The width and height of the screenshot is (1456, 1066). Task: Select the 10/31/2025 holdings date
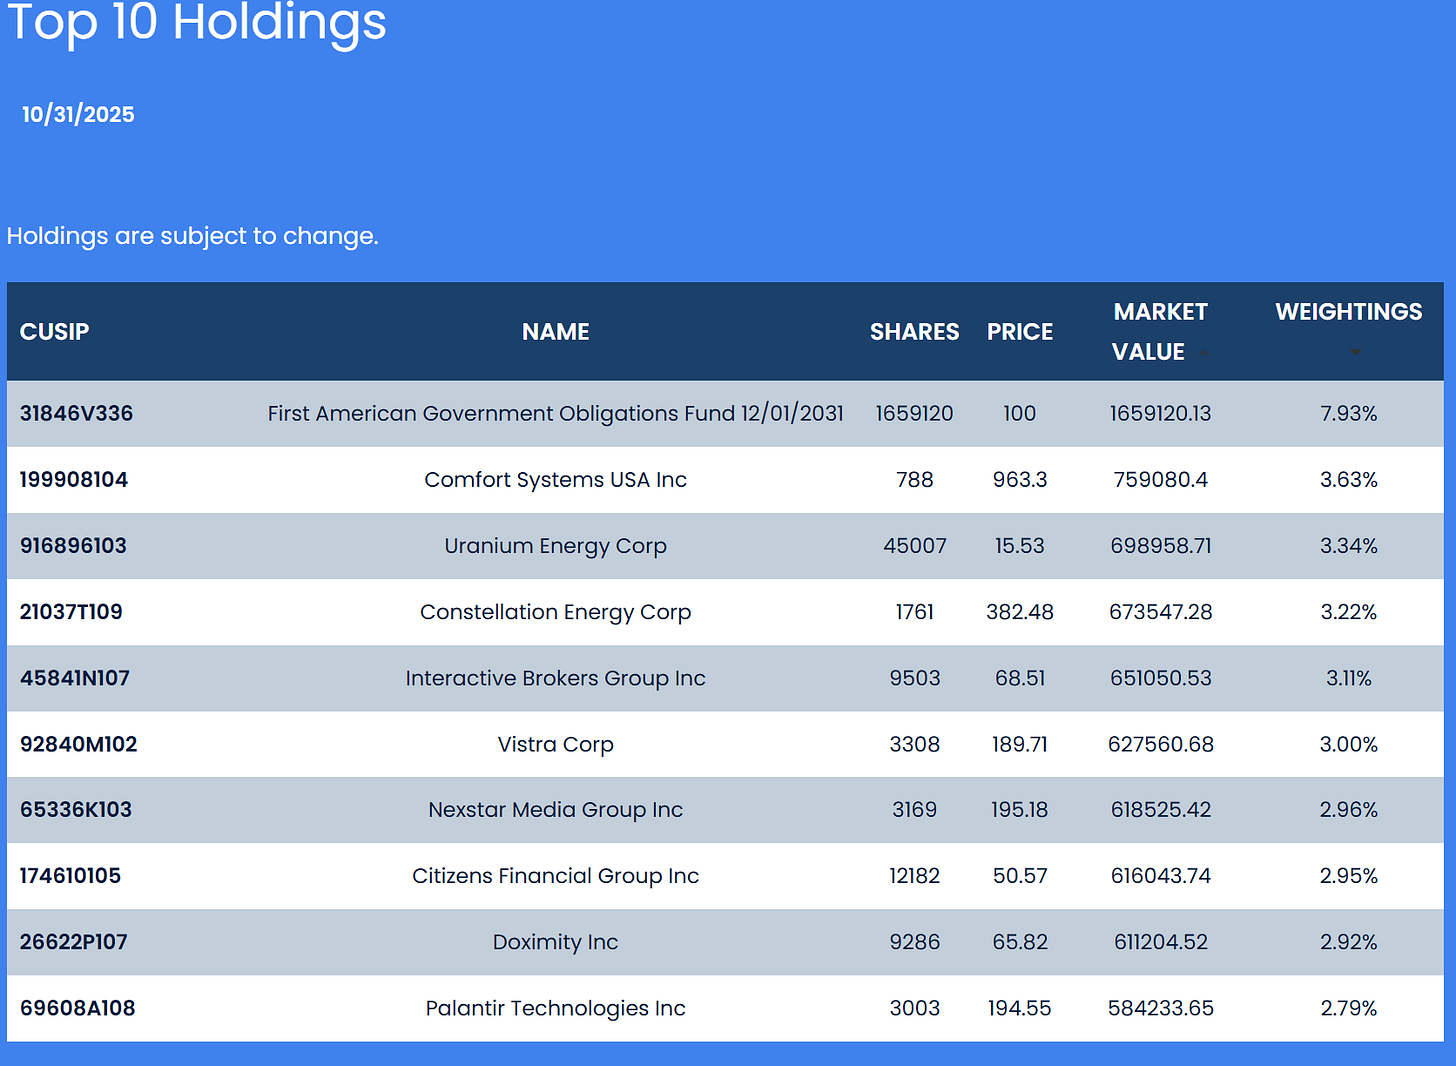coord(78,115)
